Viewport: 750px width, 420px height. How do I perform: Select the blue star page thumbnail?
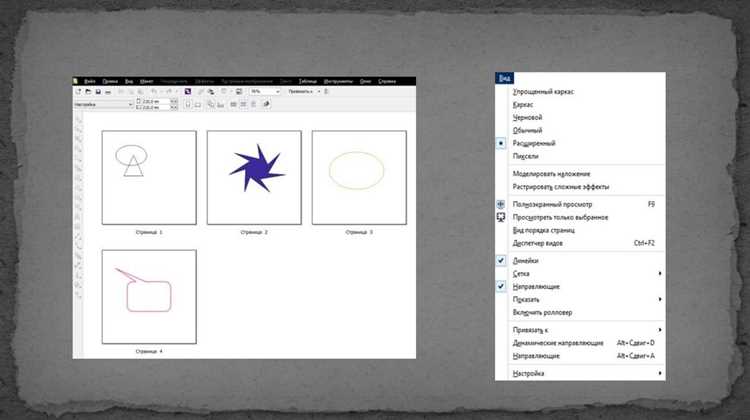point(254,177)
